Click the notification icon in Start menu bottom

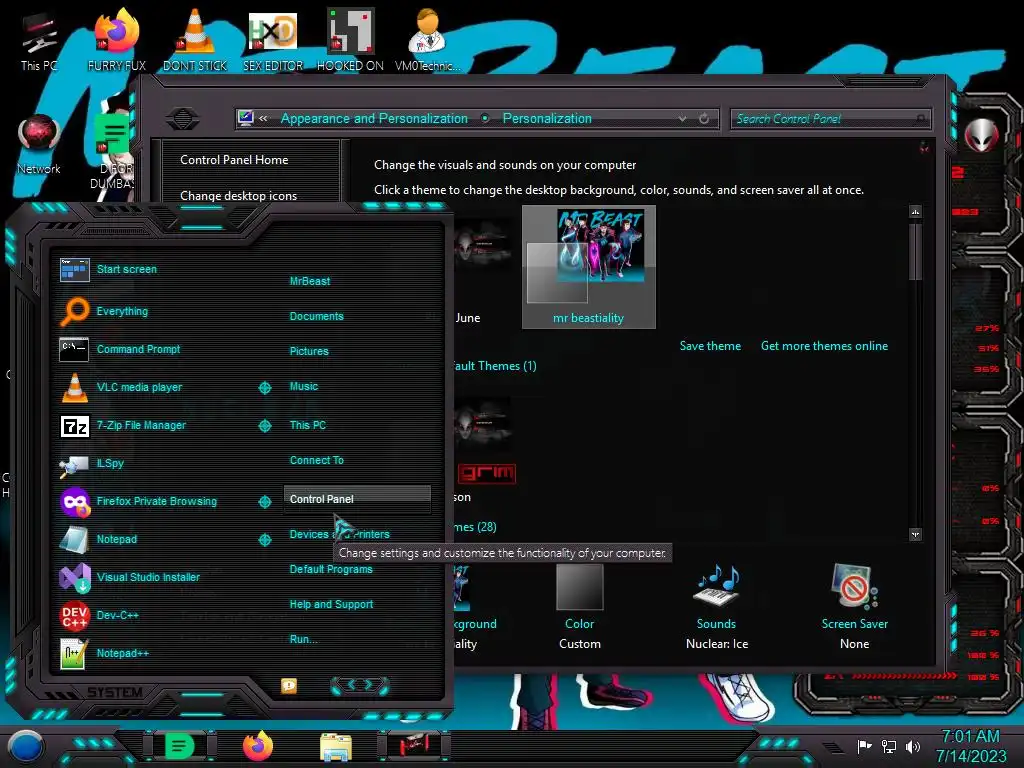[289, 685]
